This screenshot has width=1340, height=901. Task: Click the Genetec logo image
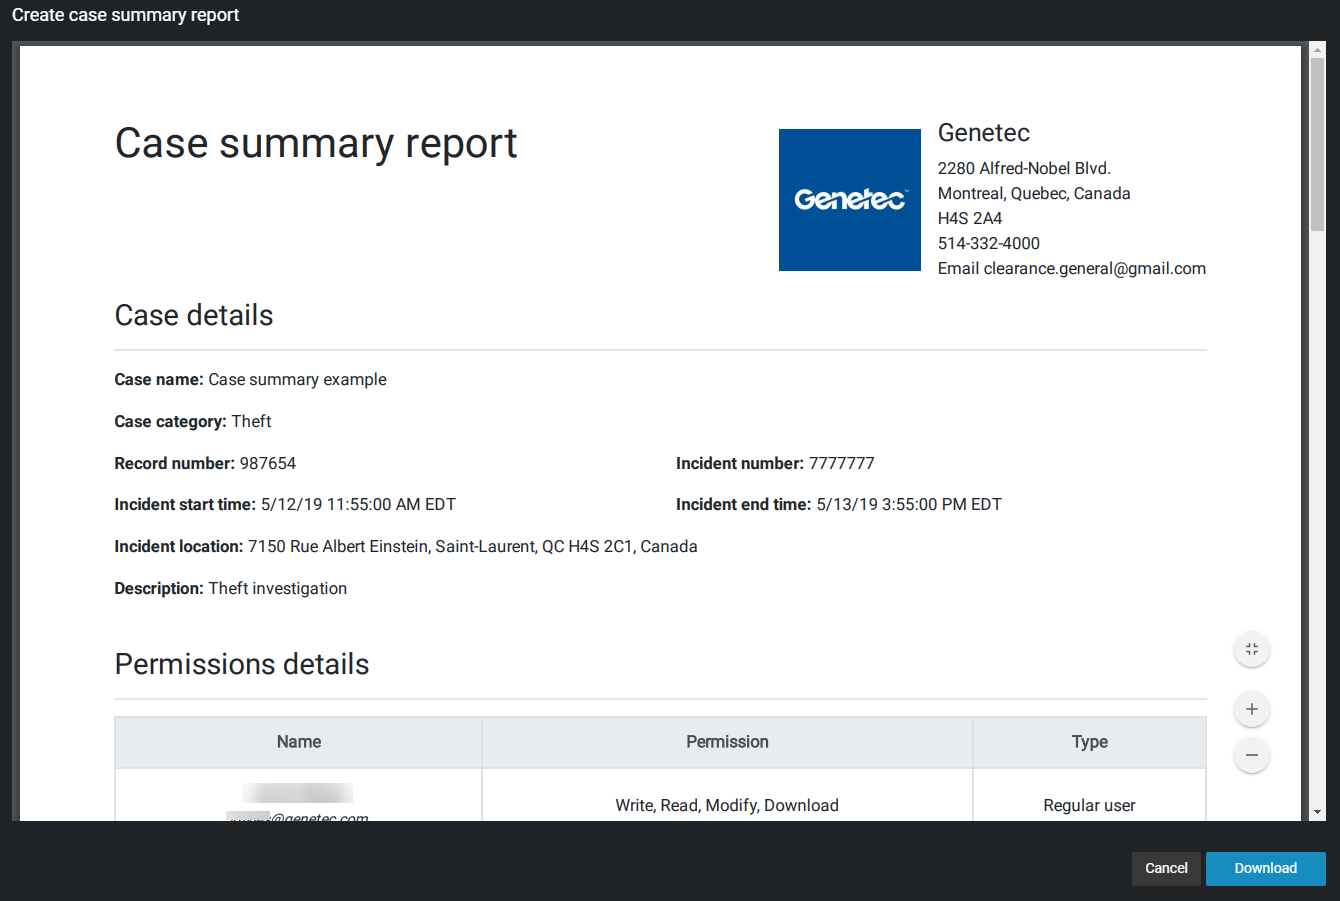pyautogui.click(x=850, y=200)
